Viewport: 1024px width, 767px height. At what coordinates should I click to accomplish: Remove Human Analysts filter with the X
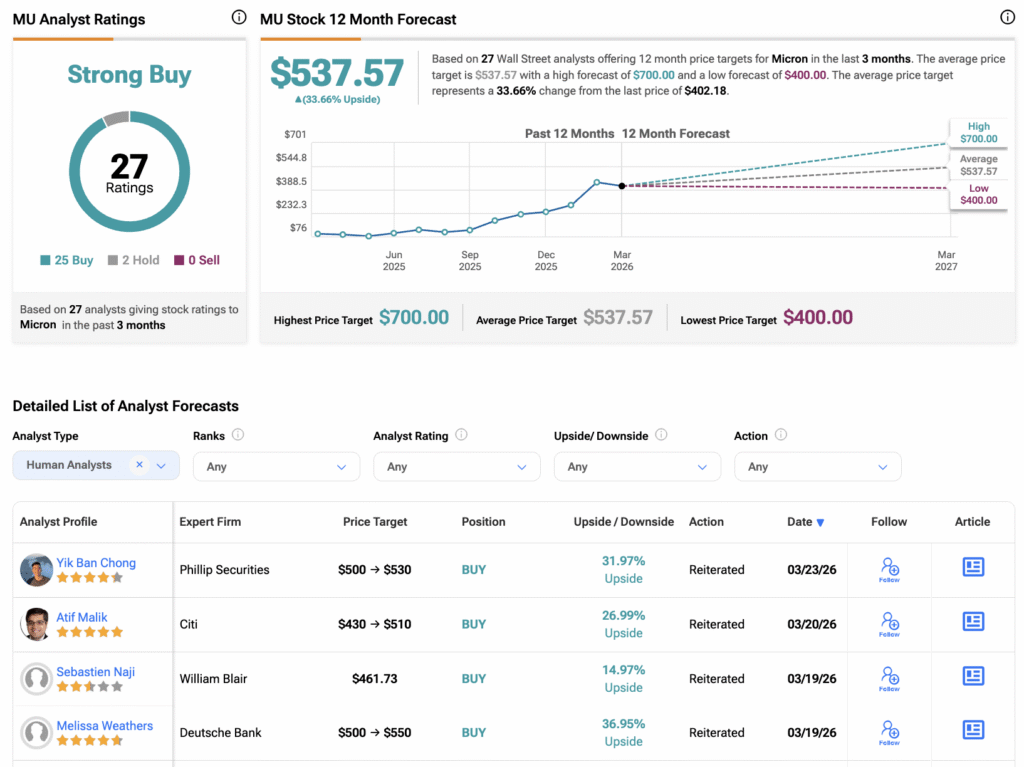click(x=139, y=465)
